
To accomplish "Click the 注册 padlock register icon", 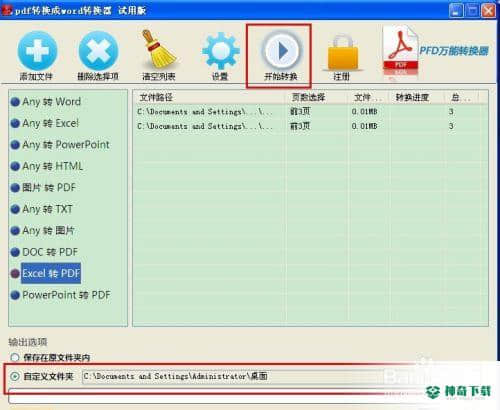I will point(343,53).
